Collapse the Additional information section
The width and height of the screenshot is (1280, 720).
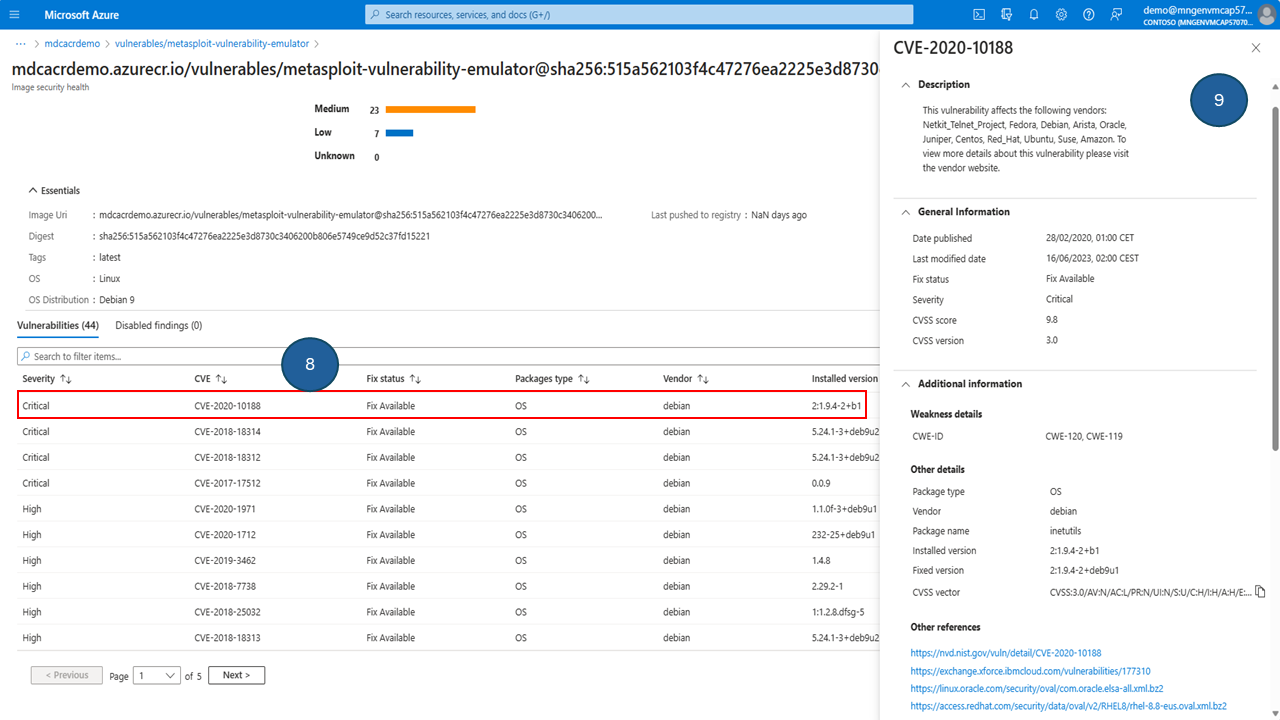(x=905, y=384)
